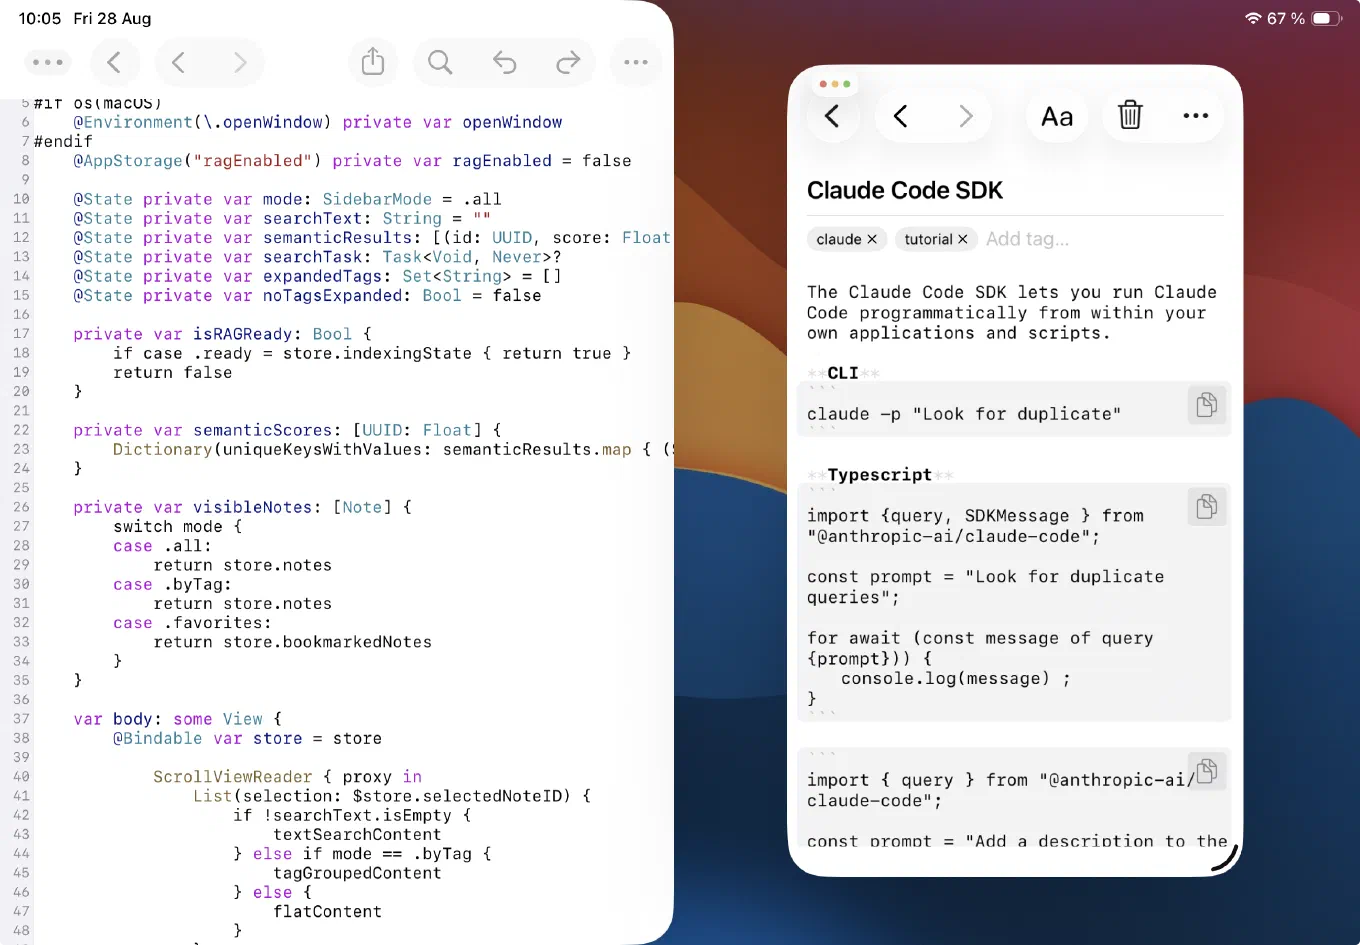Screen dimensions: 1360x945
Task: Open search in the code editor
Action: [x=440, y=62]
